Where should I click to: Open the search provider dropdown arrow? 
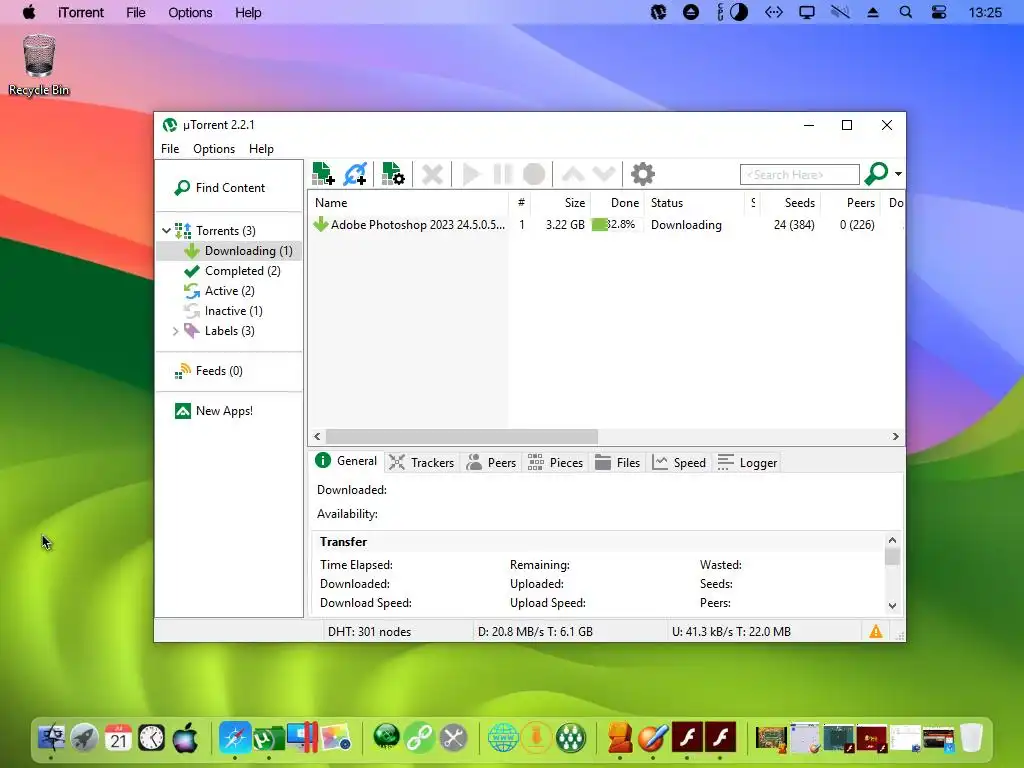coord(899,174)
